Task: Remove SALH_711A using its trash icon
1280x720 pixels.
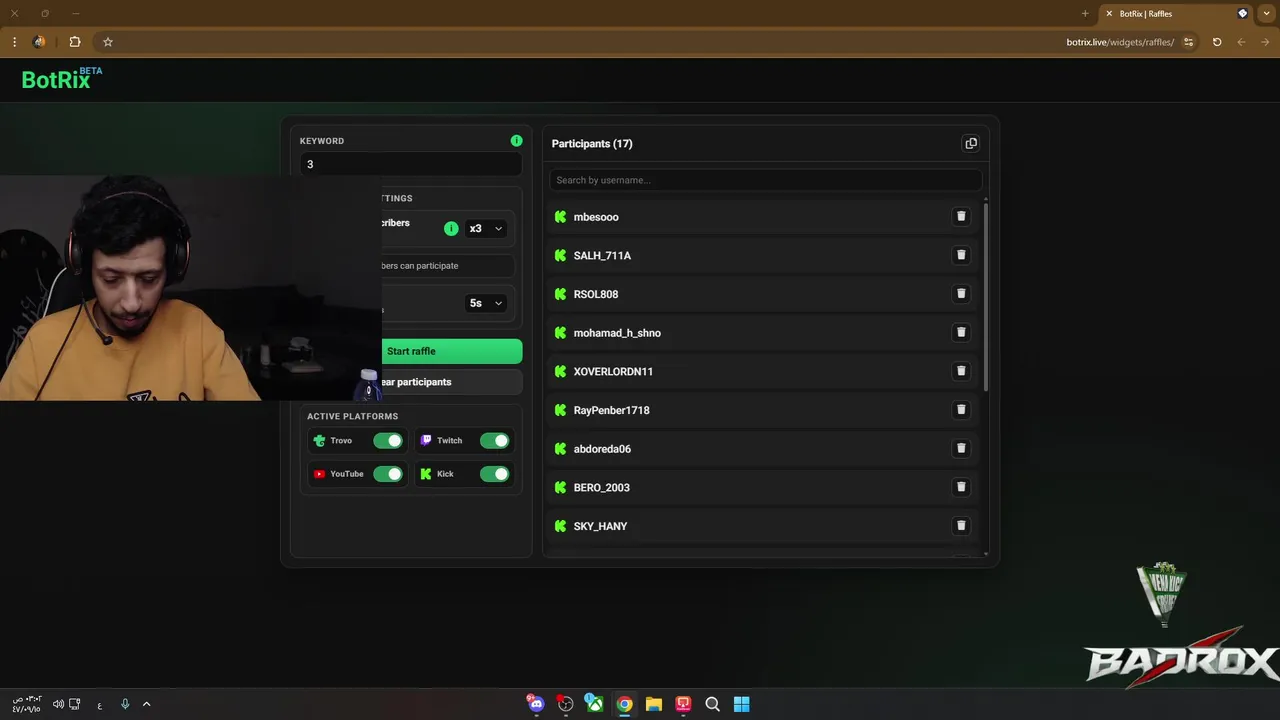Action: (961, 255)
